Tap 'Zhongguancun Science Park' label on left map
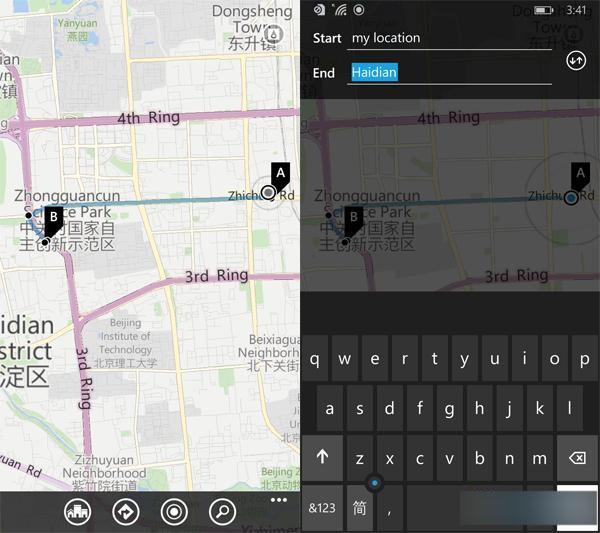This screenshot has height=533, width=600. tap(67, 204)
